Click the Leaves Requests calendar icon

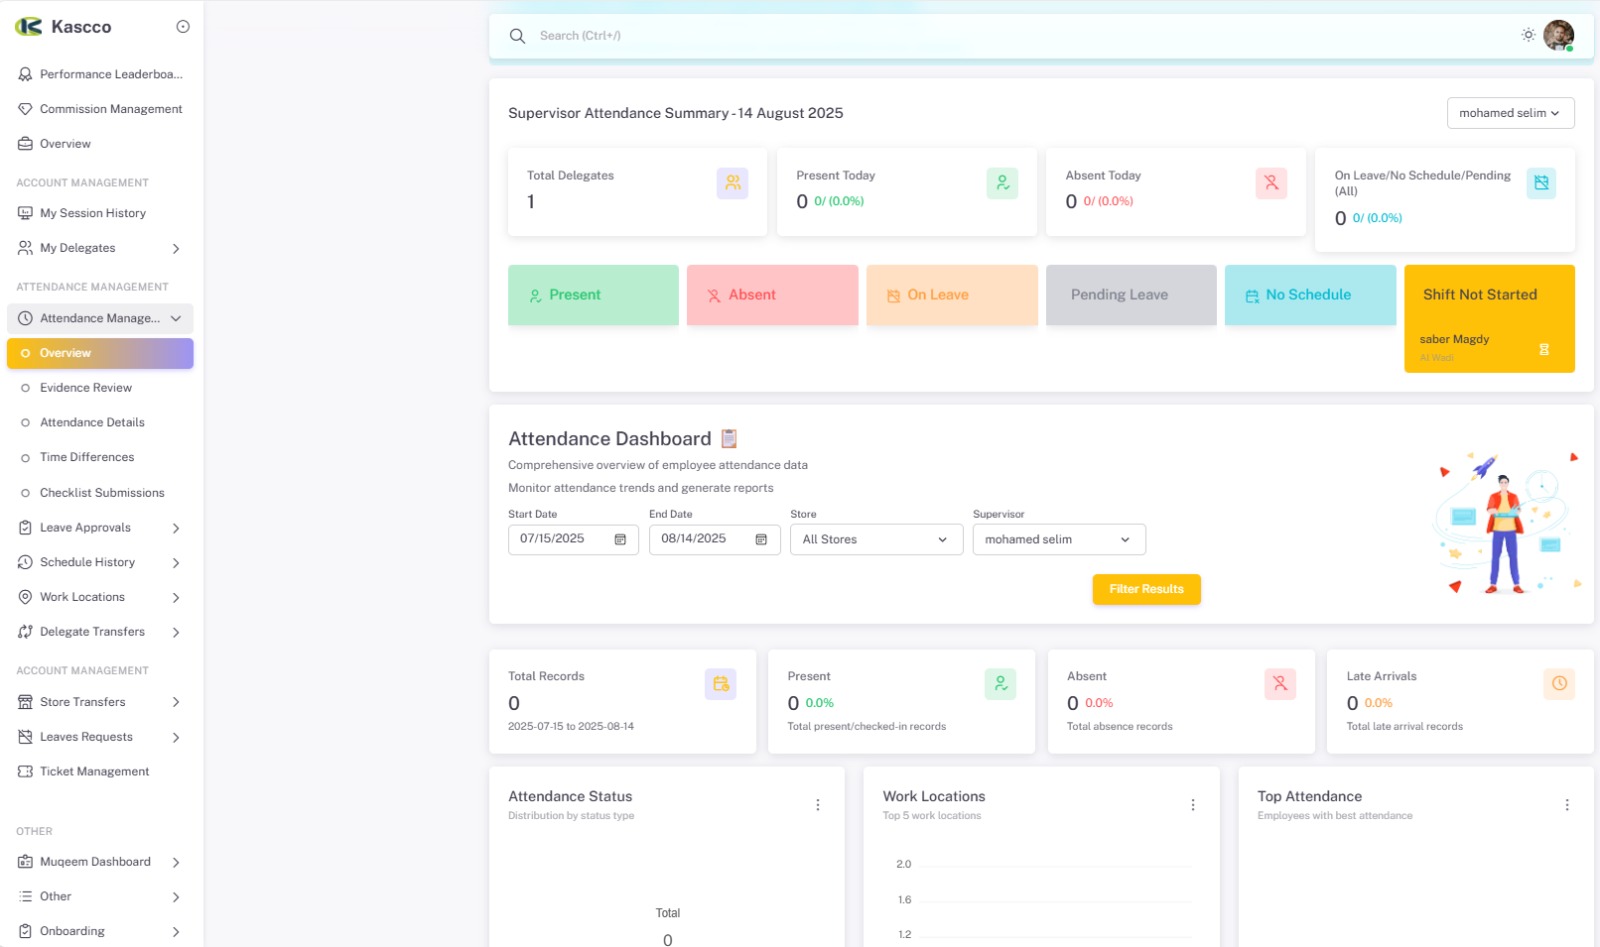(x=25, y=737)
